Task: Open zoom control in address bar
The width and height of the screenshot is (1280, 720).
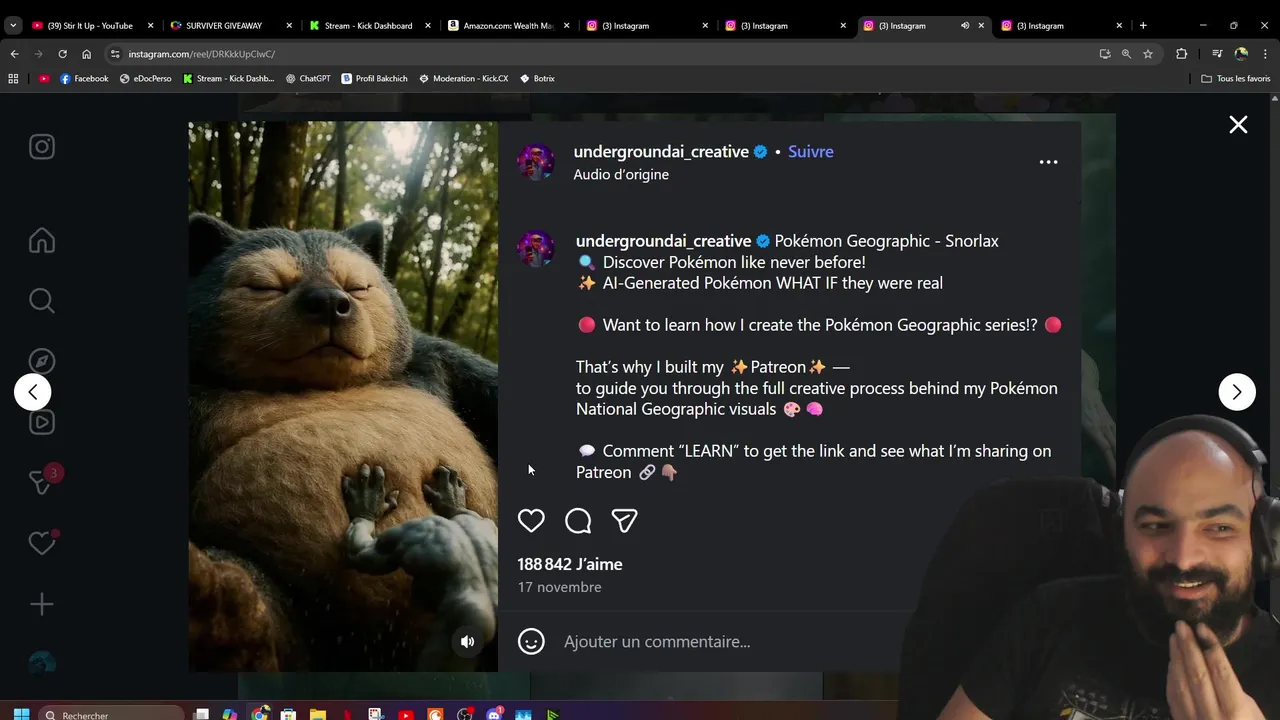Action: [1126, 54]
